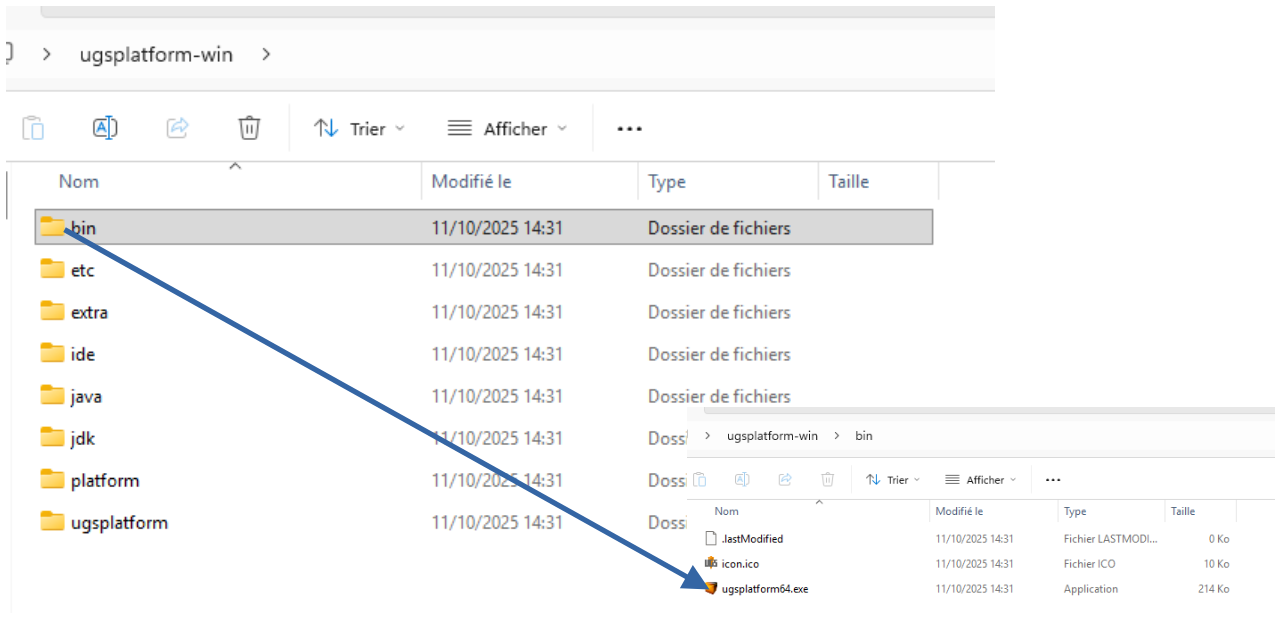
Task: Open the Afficher view dropdown in large window
Action: [507, 129]
